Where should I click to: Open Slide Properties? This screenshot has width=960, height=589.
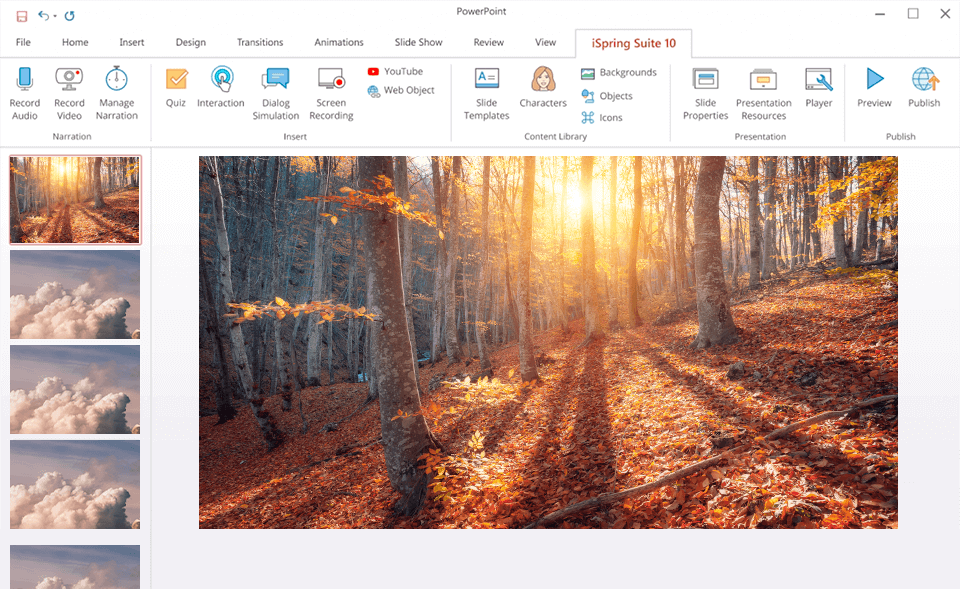click(x=705, y=90)
